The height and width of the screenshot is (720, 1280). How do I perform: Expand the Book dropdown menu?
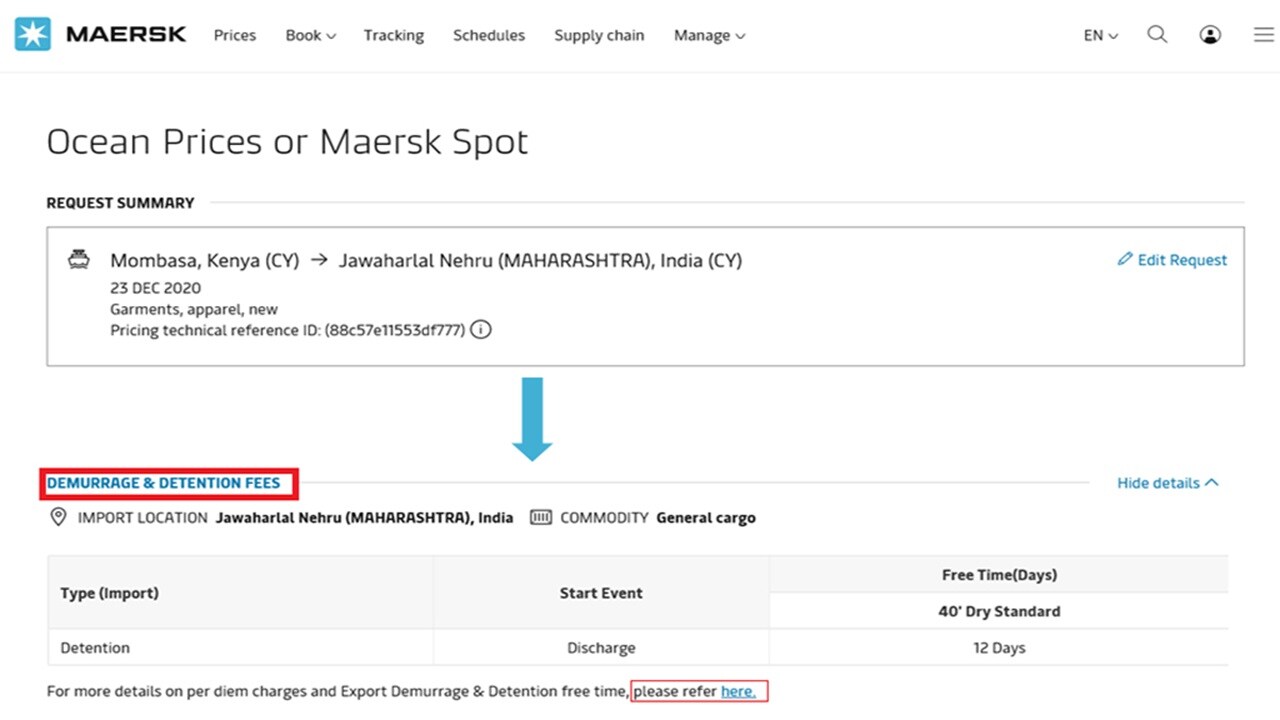click(310, 35)
